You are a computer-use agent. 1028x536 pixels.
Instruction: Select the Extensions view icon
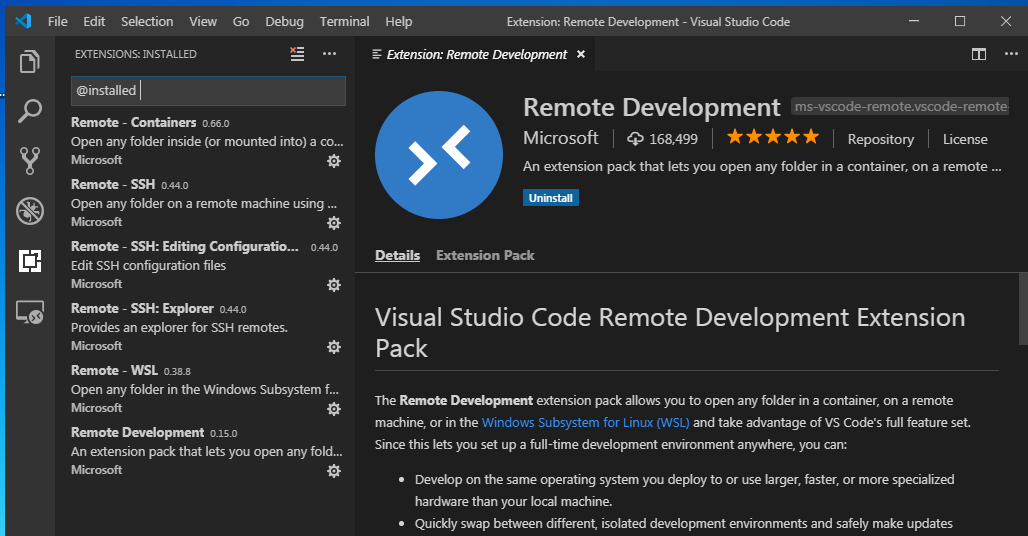pos(30,261)
